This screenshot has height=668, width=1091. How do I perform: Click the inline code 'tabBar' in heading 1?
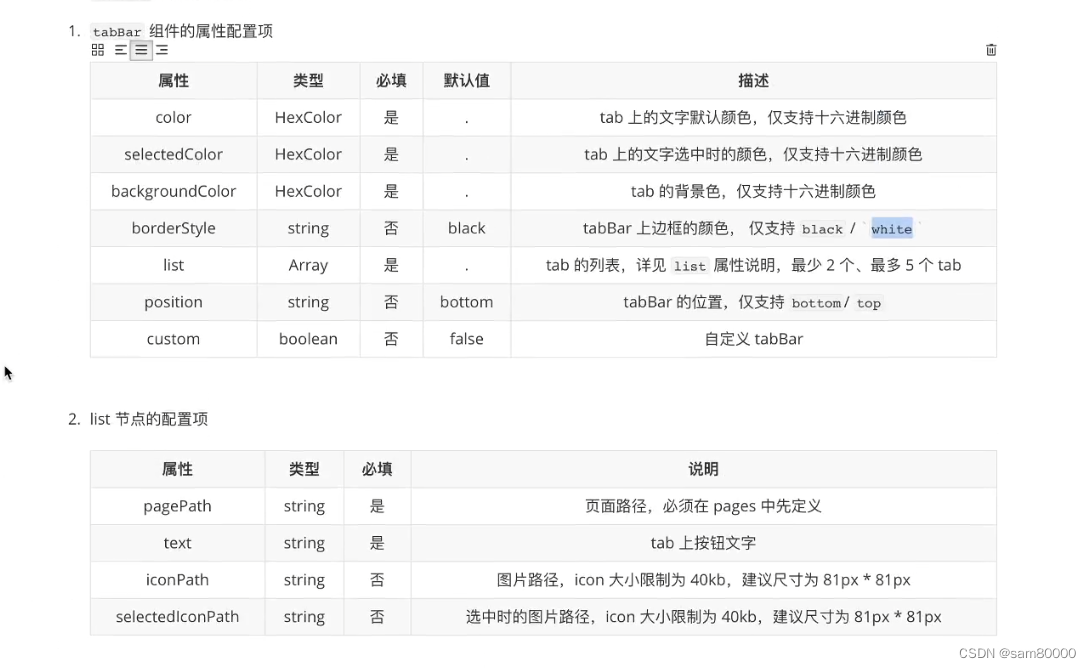[x=117, y=32]
